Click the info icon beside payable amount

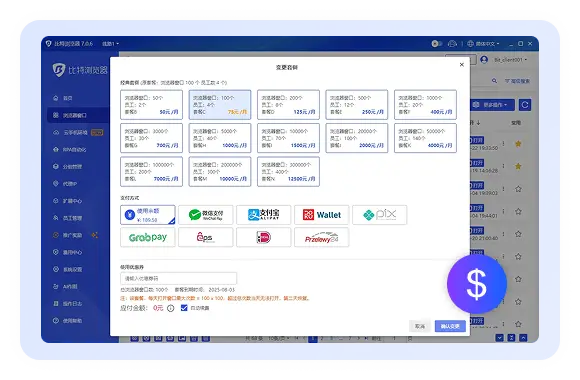coord(171,308)
